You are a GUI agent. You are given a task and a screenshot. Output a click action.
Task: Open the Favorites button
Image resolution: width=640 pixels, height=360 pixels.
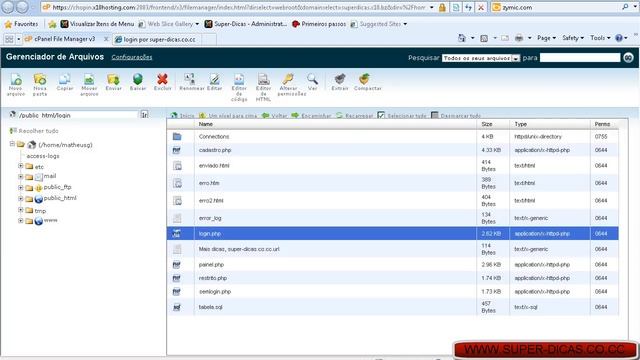coord(21,24)
